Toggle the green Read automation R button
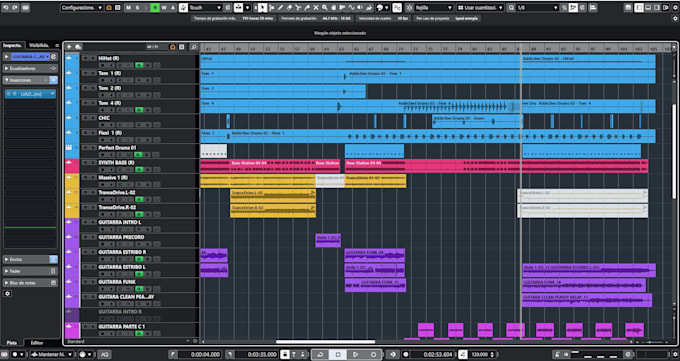680x361 pixels. (155, 7)
